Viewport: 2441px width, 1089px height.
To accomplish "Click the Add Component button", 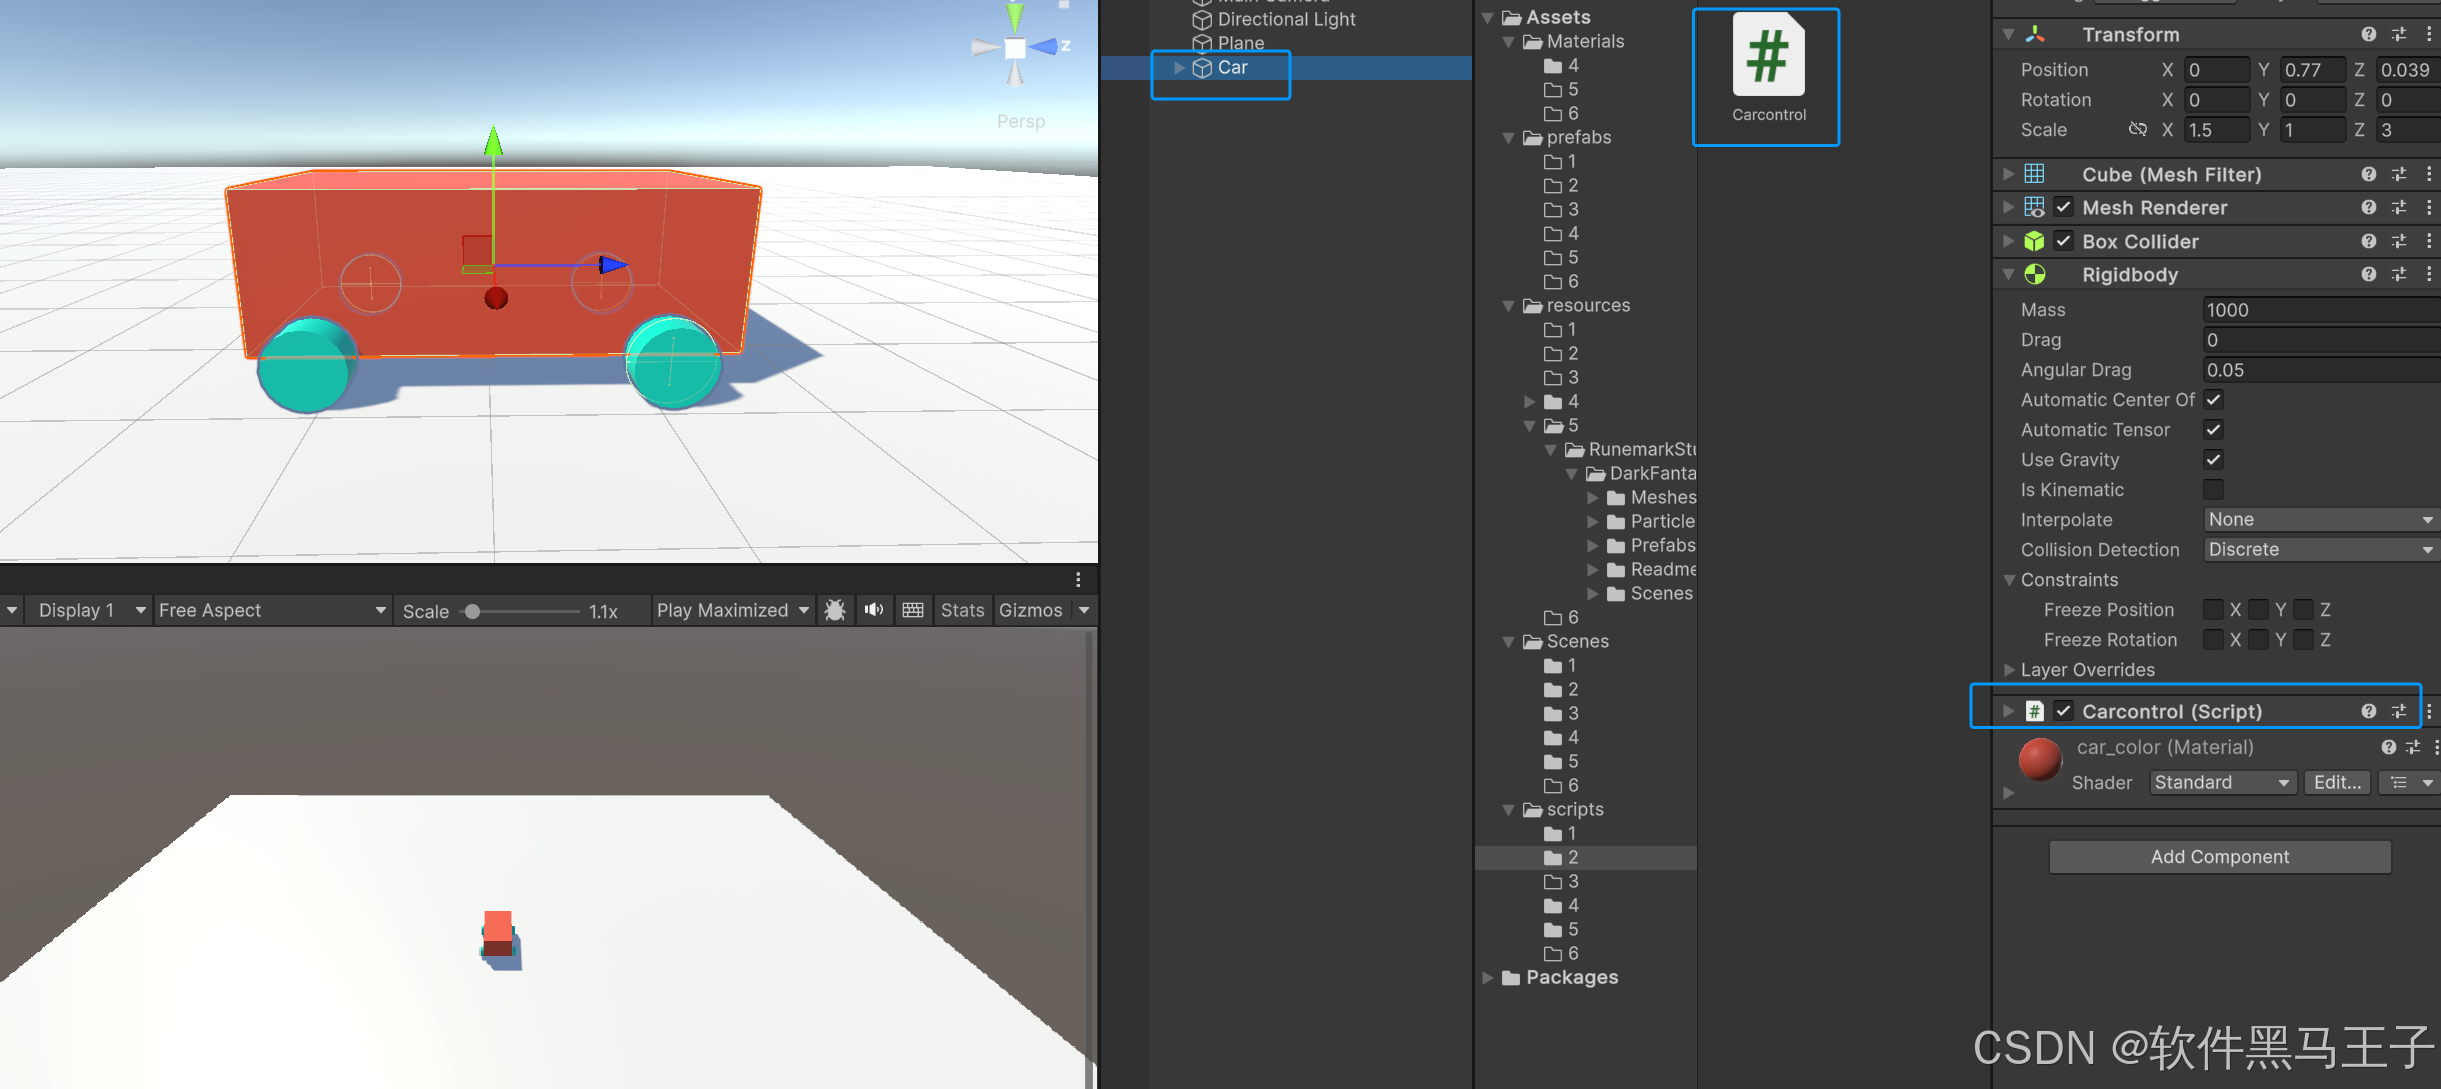I will [x=2219, y=857].
